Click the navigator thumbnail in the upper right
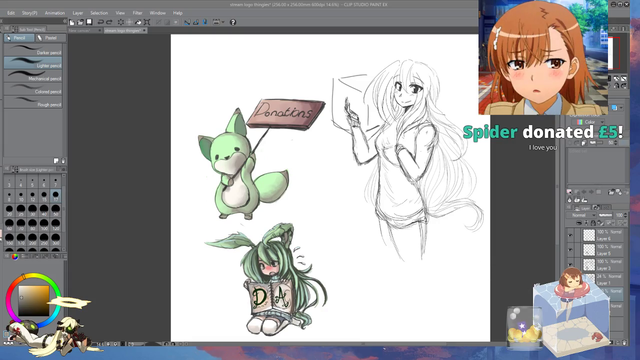 (x=614, y=53)
